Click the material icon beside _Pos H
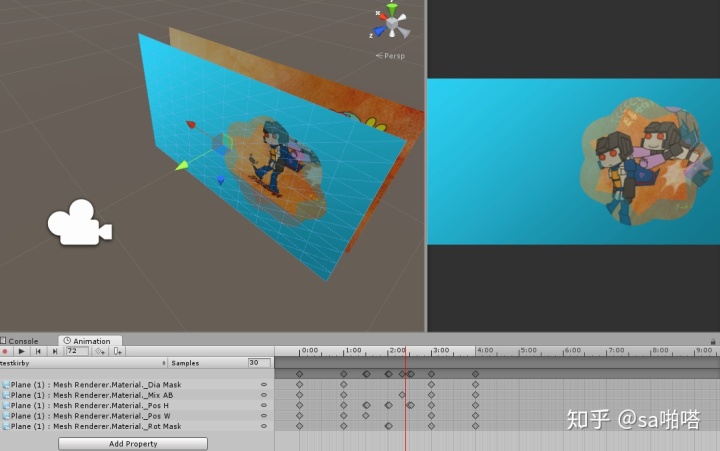This screenshot has height=451, width=720. (x=6, y=406)
